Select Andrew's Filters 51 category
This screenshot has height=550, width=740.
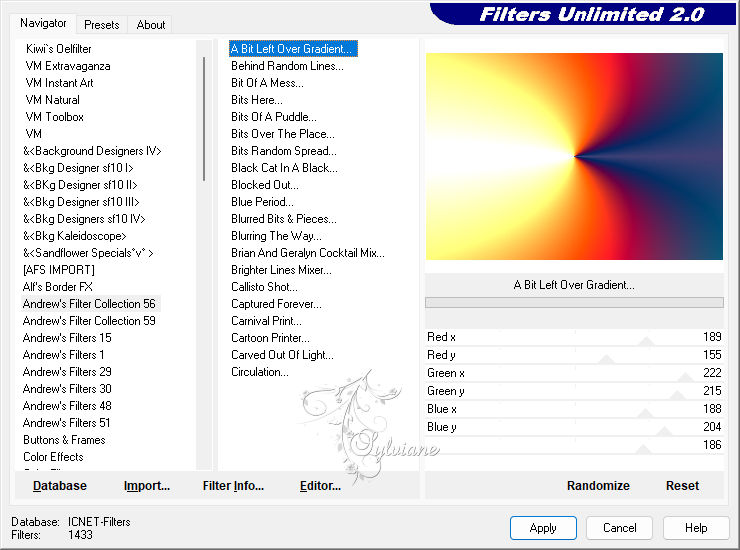(67, 423)
